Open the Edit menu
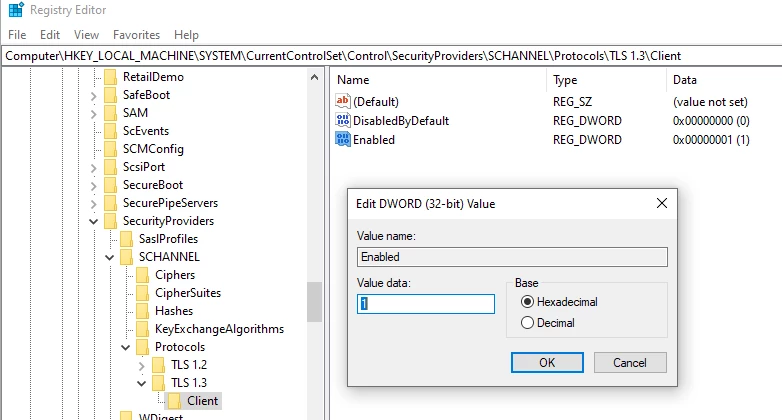 [50, 35]
